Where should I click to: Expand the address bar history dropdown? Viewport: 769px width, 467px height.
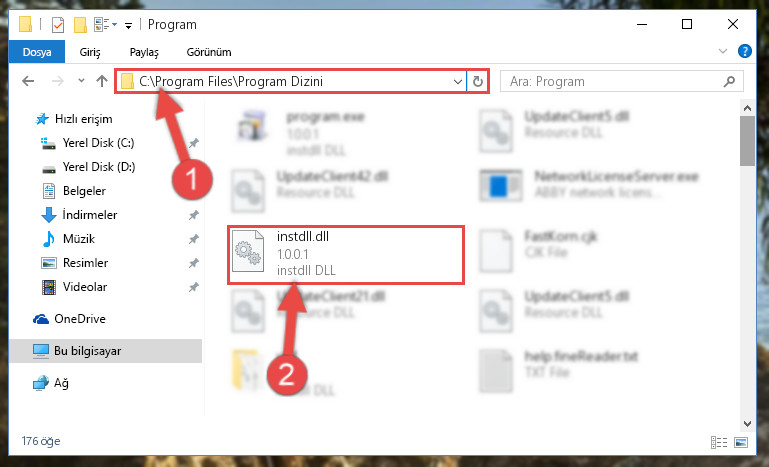458,81
